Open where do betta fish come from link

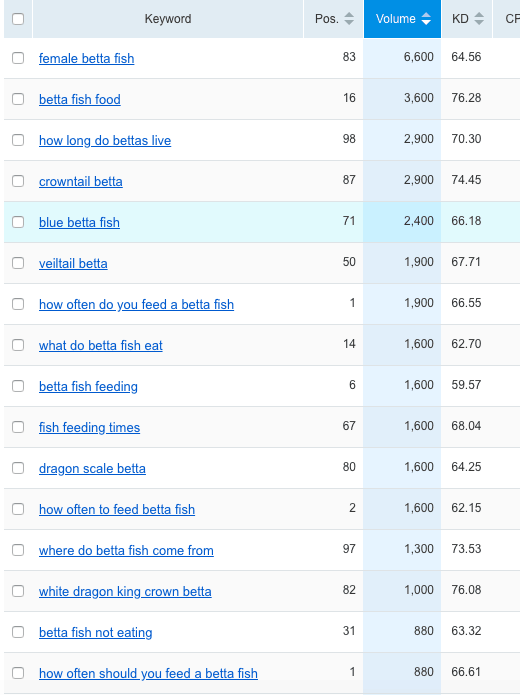pos(126,551)
